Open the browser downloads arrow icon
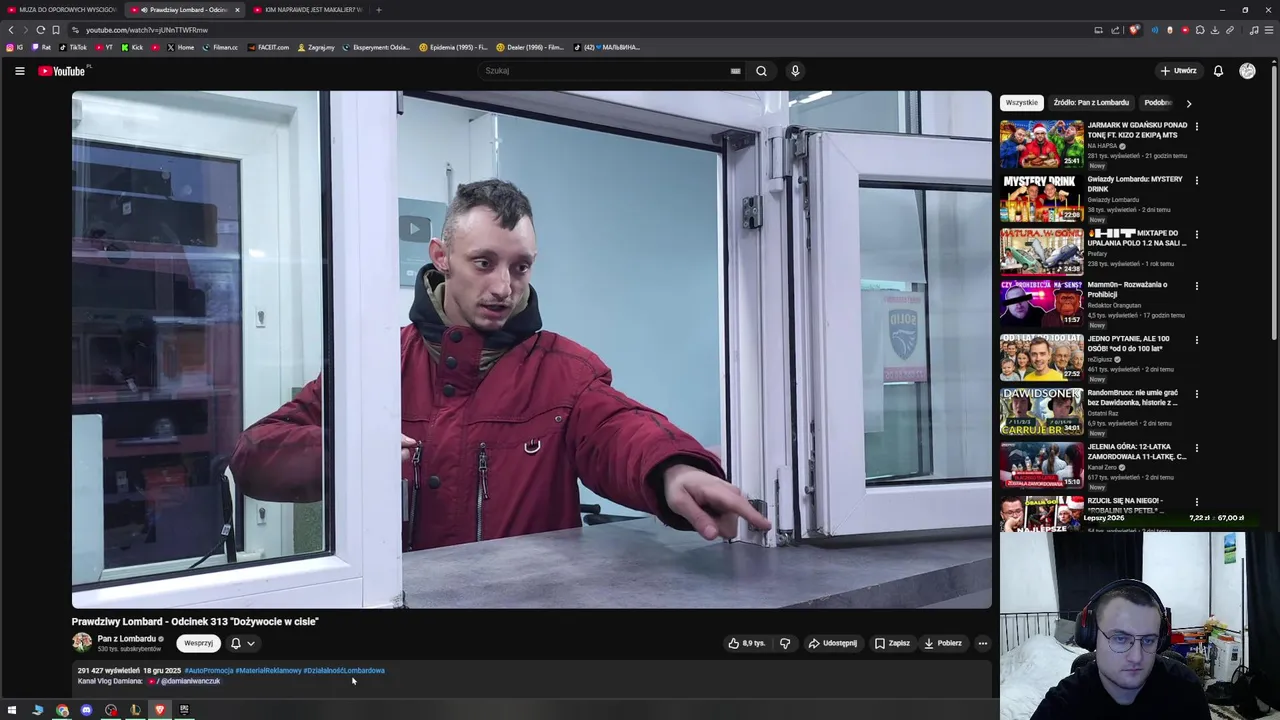This screenshot has height=720, width=1280. (1215, 30)
